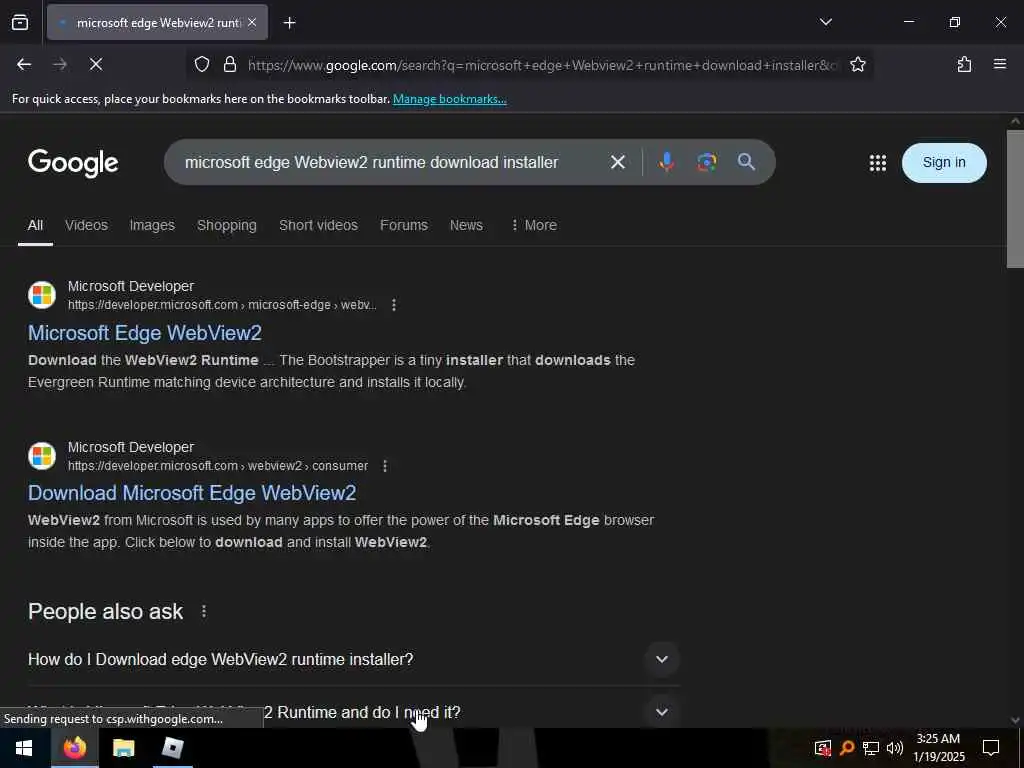The height and width of the screenshot is (768, 1024).
Task: Open notification center icon
Action: click(x=991, y=748)
